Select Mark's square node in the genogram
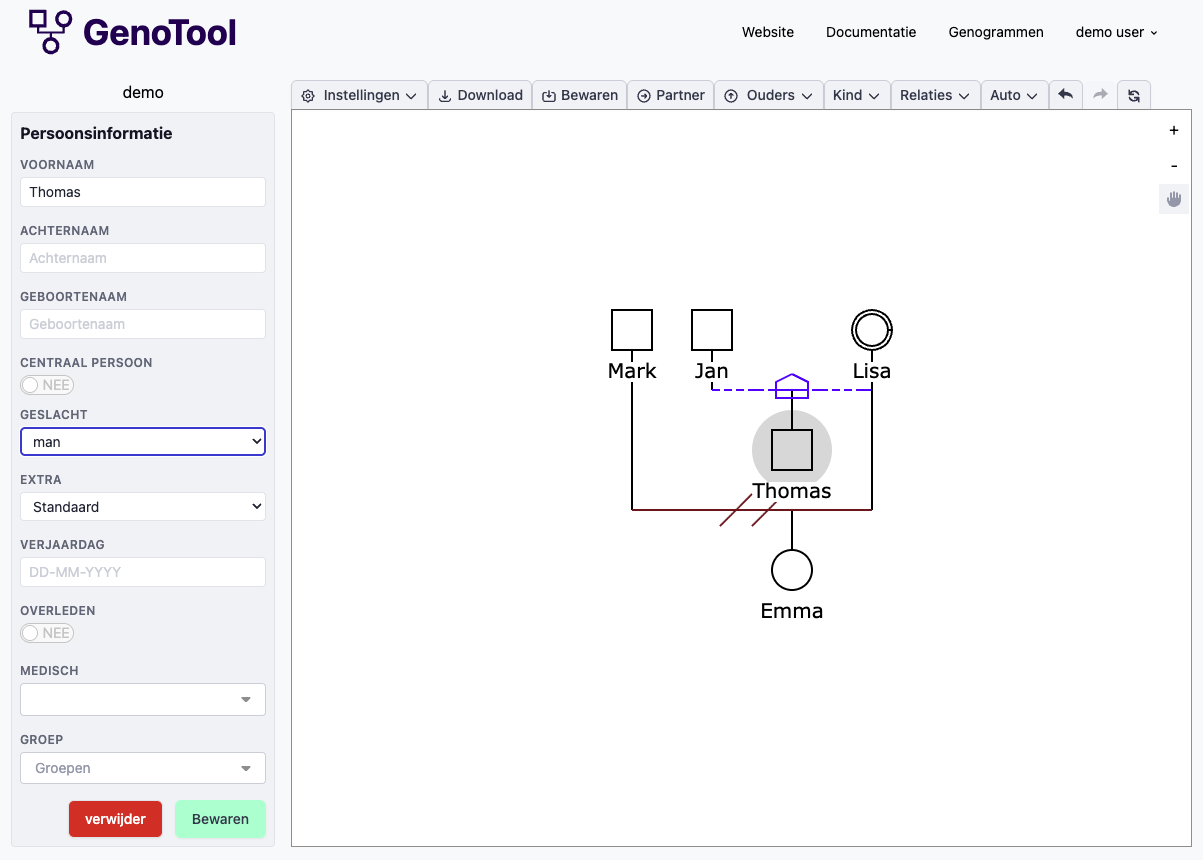Viewport: 1203px width, 860px height. [632, 330]
